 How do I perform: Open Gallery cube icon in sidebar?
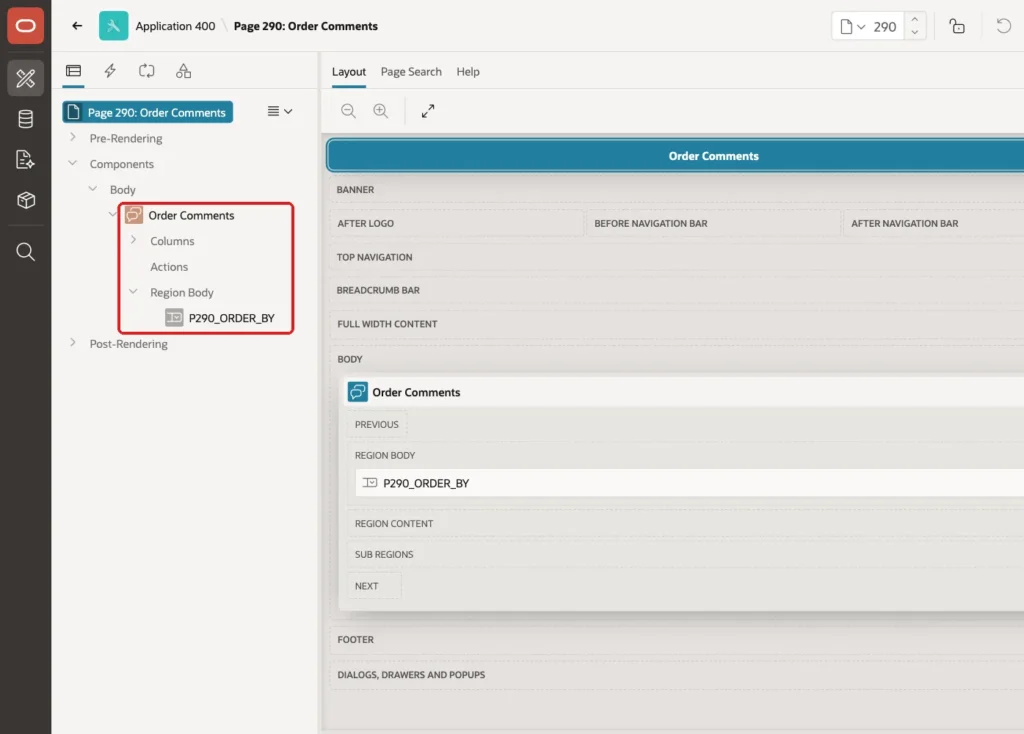tap(25, 200)
